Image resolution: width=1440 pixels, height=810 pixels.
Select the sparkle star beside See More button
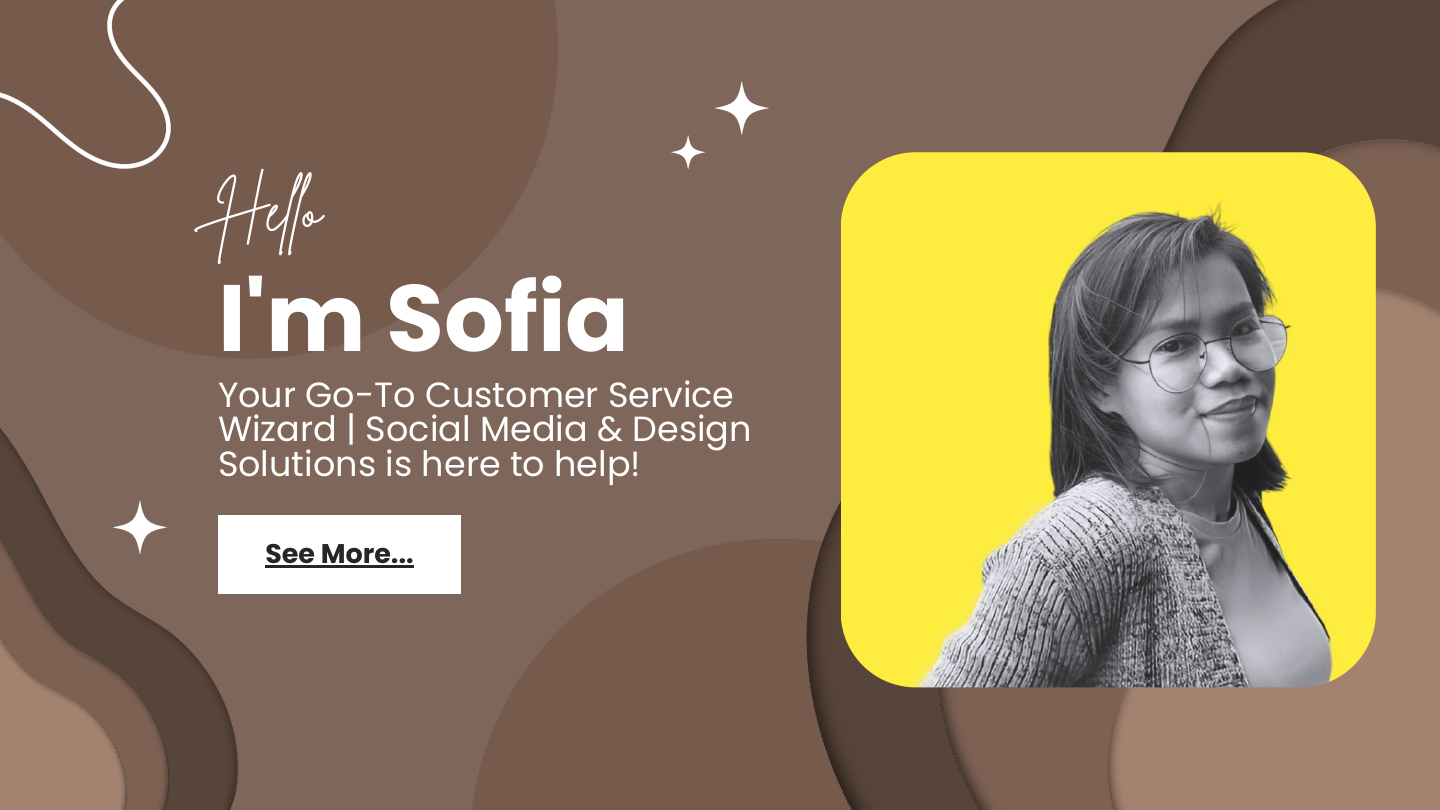click(x=140, y=527)
